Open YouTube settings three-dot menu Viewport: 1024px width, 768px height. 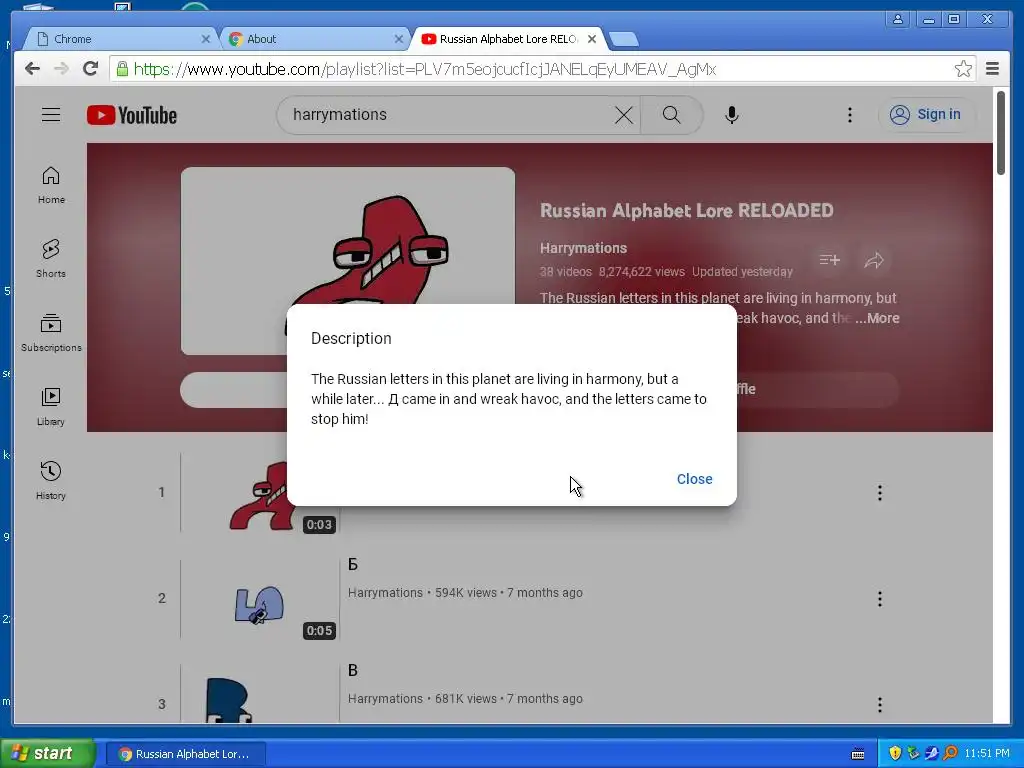click(x=850, y=115)
